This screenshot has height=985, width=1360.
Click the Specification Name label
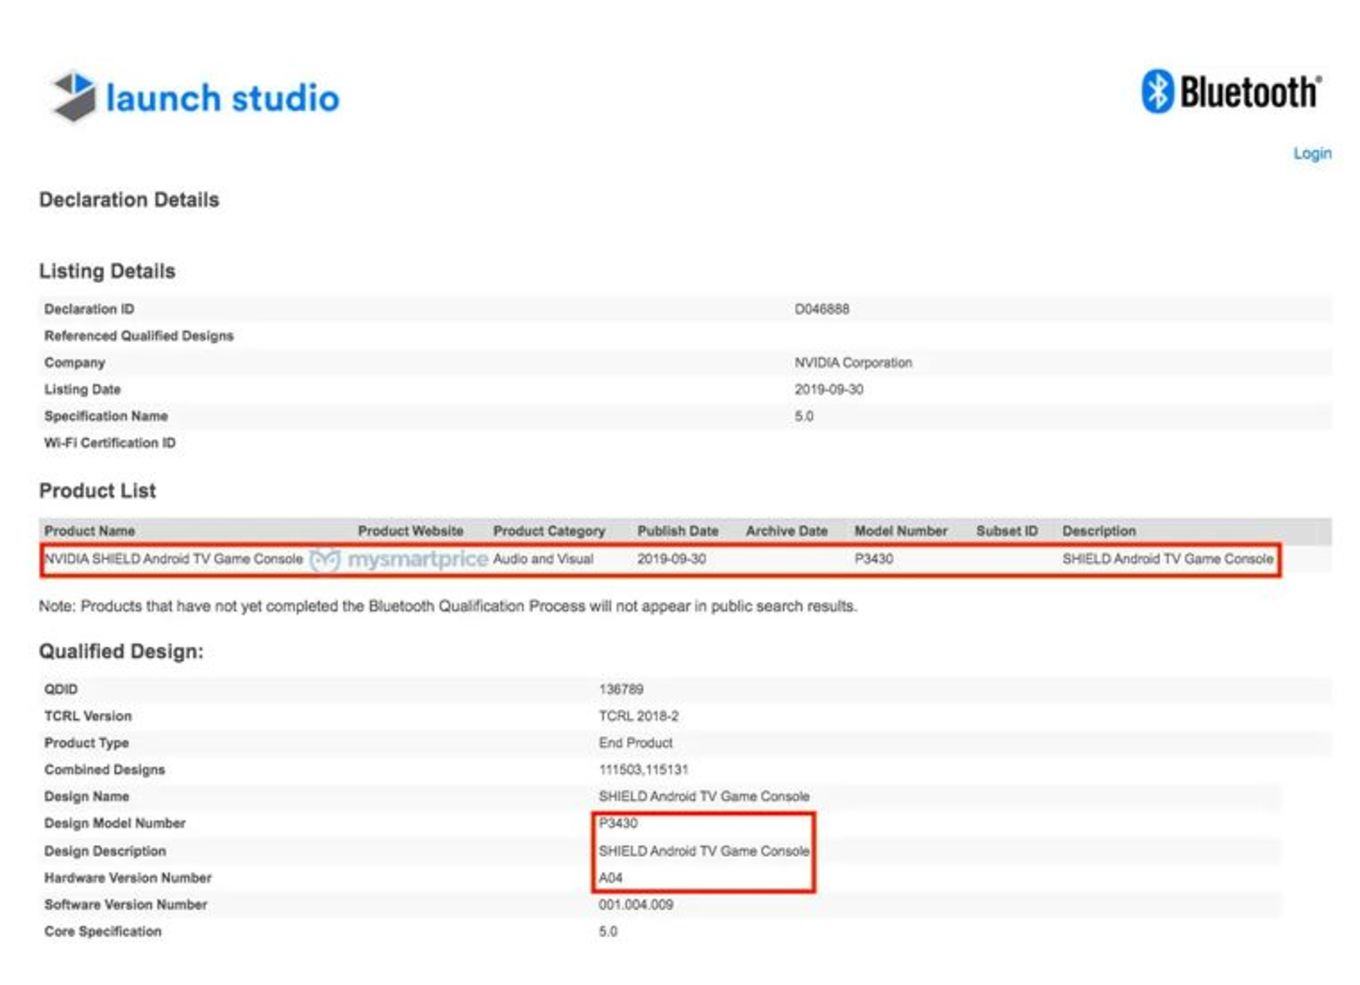(x=106, y=416)
